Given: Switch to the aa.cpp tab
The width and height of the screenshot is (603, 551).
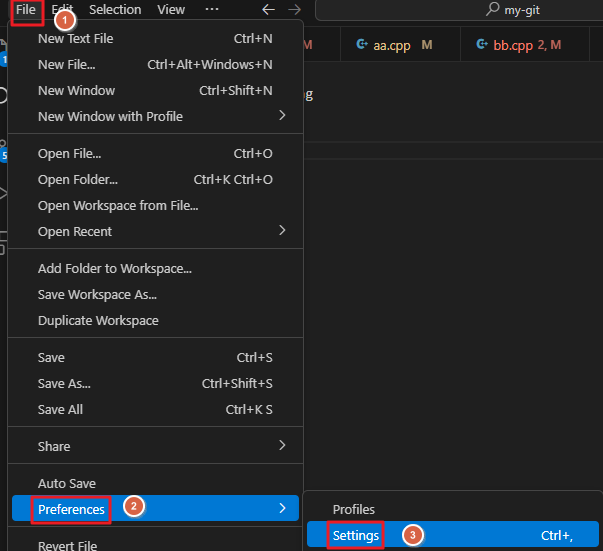Looking at the screenshot, I should [x=400, y=45].
